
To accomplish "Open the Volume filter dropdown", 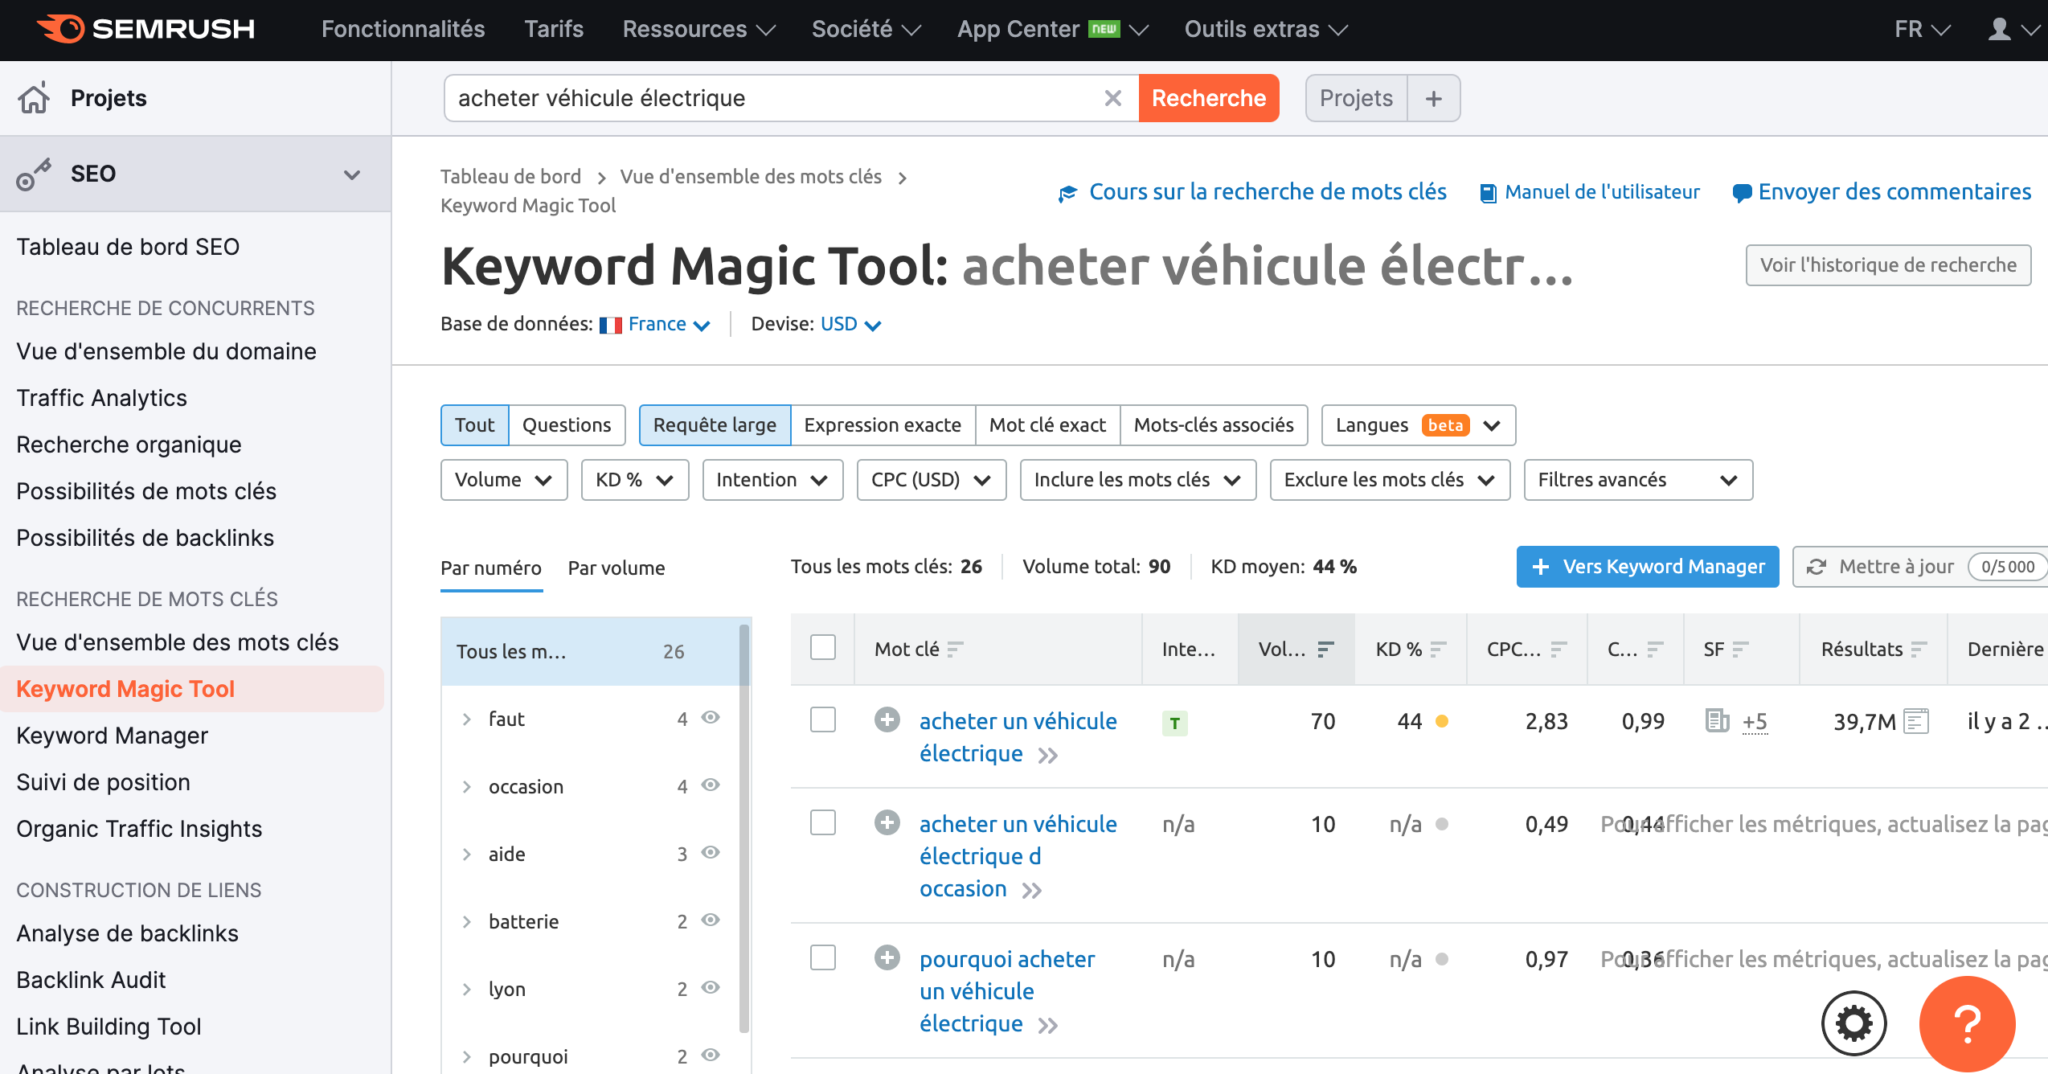I will 504,480.
